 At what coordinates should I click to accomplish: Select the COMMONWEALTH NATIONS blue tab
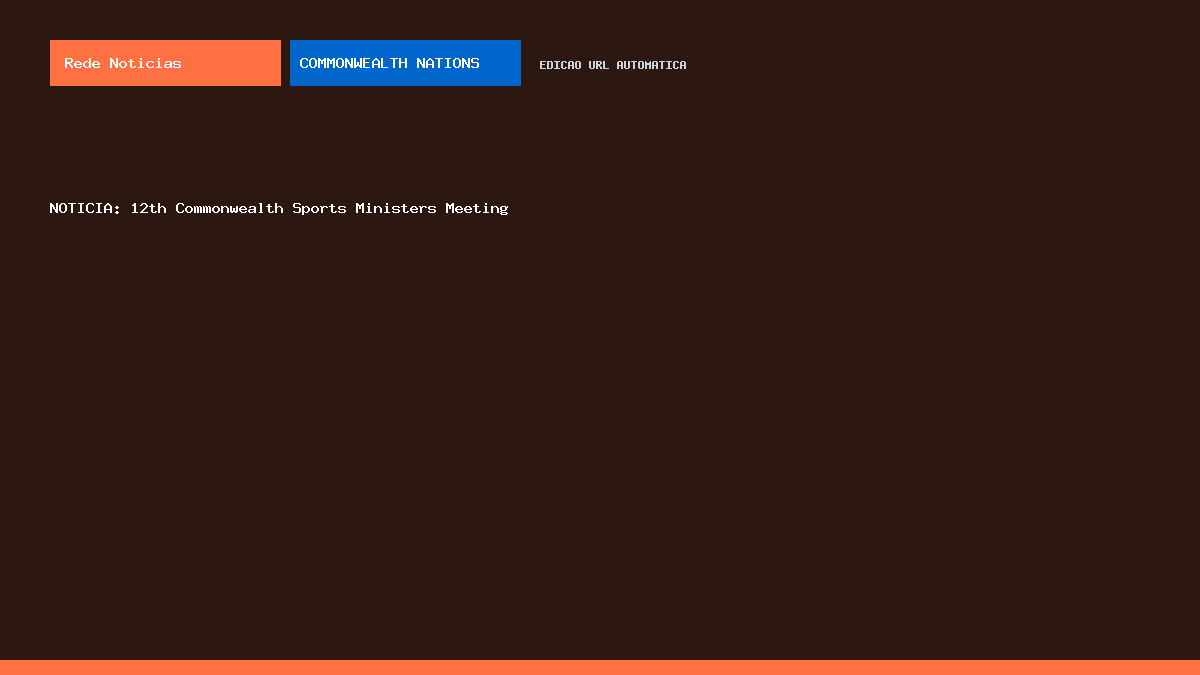coord(405,63)
